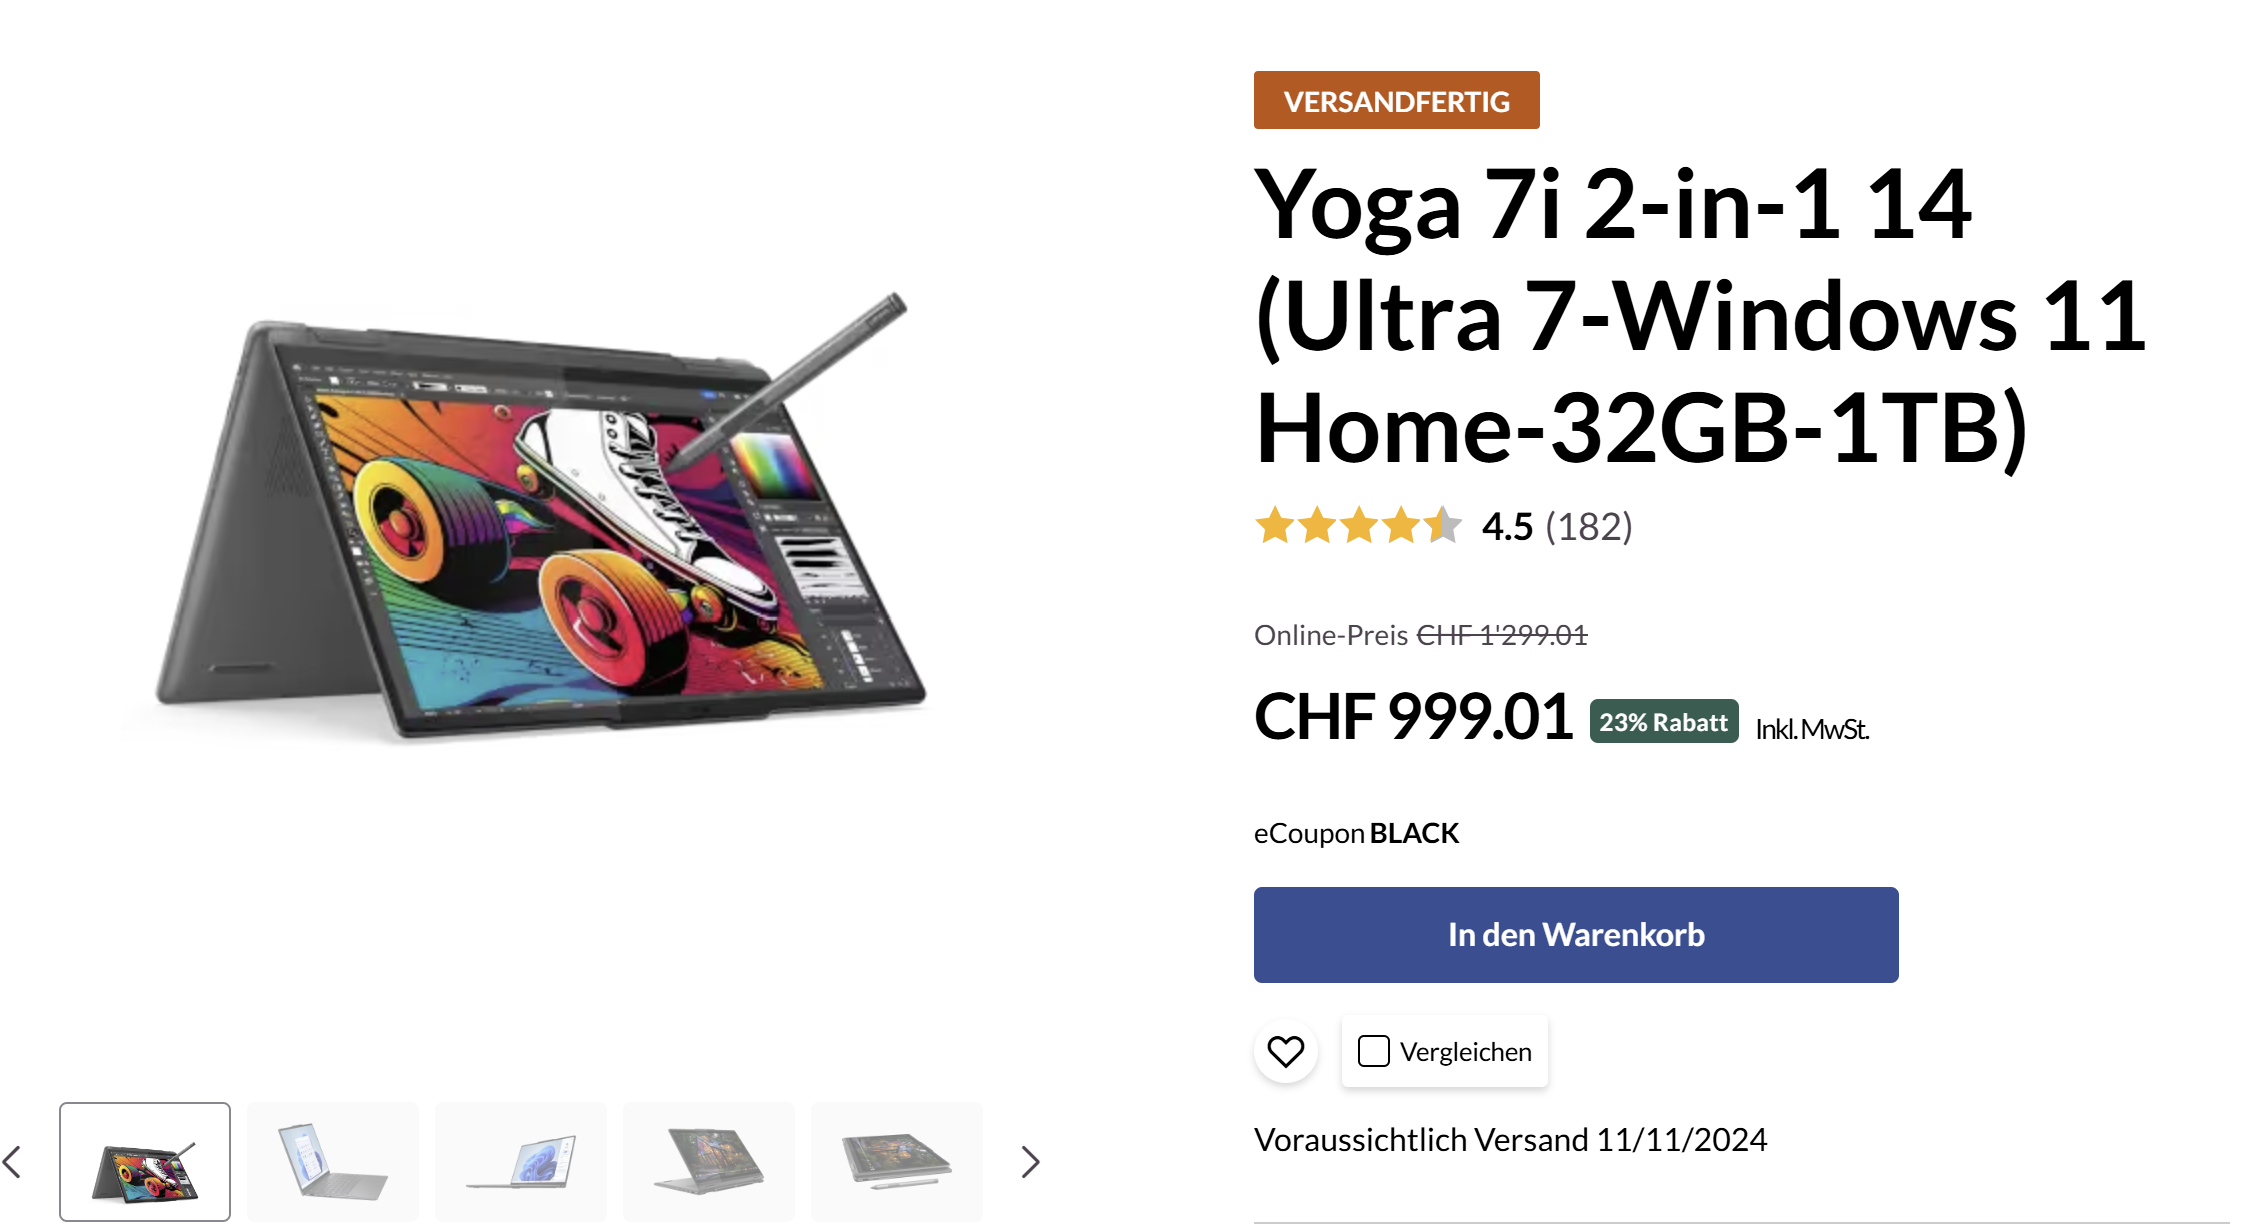Click the VERSANDFERTIG badge
Image resolution: width=2254 pixels, height=1232 pixels.
(x=1397, y=100)
